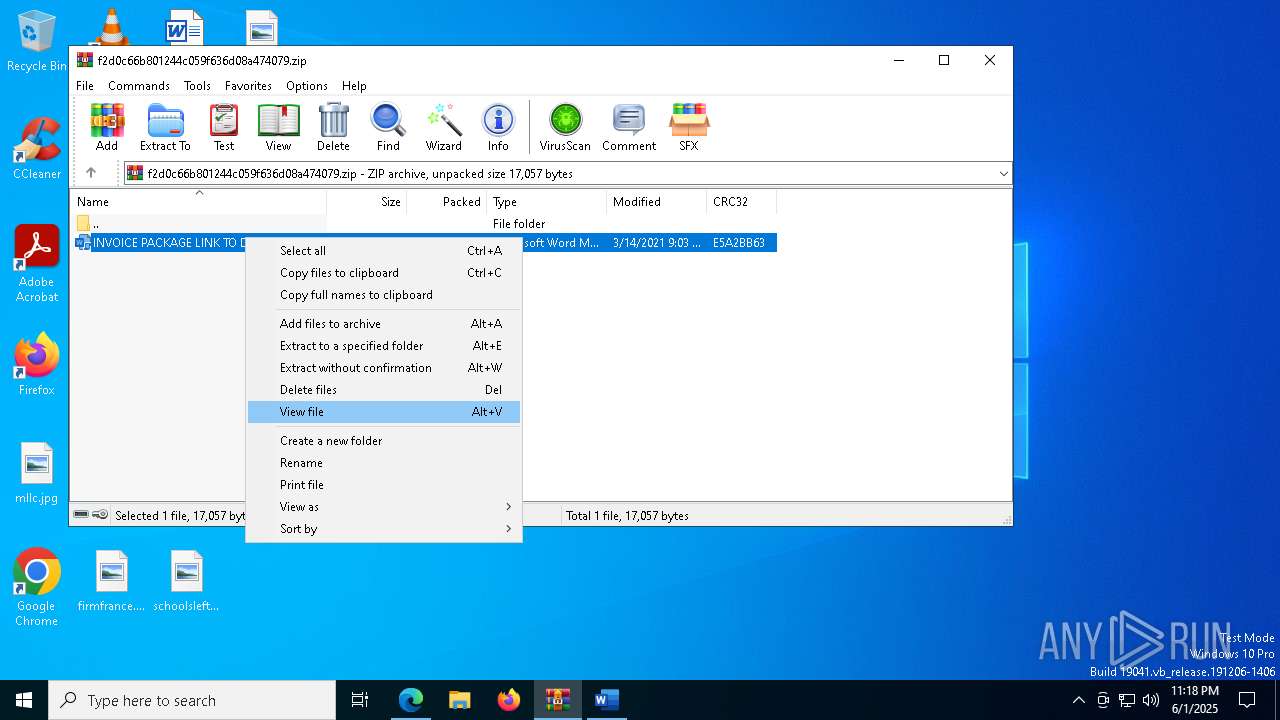Image resolution: width=1280 pixels, height=720 pixels.
Task: Show hidden system tray icons chevron
Action: pos(1078,700)
